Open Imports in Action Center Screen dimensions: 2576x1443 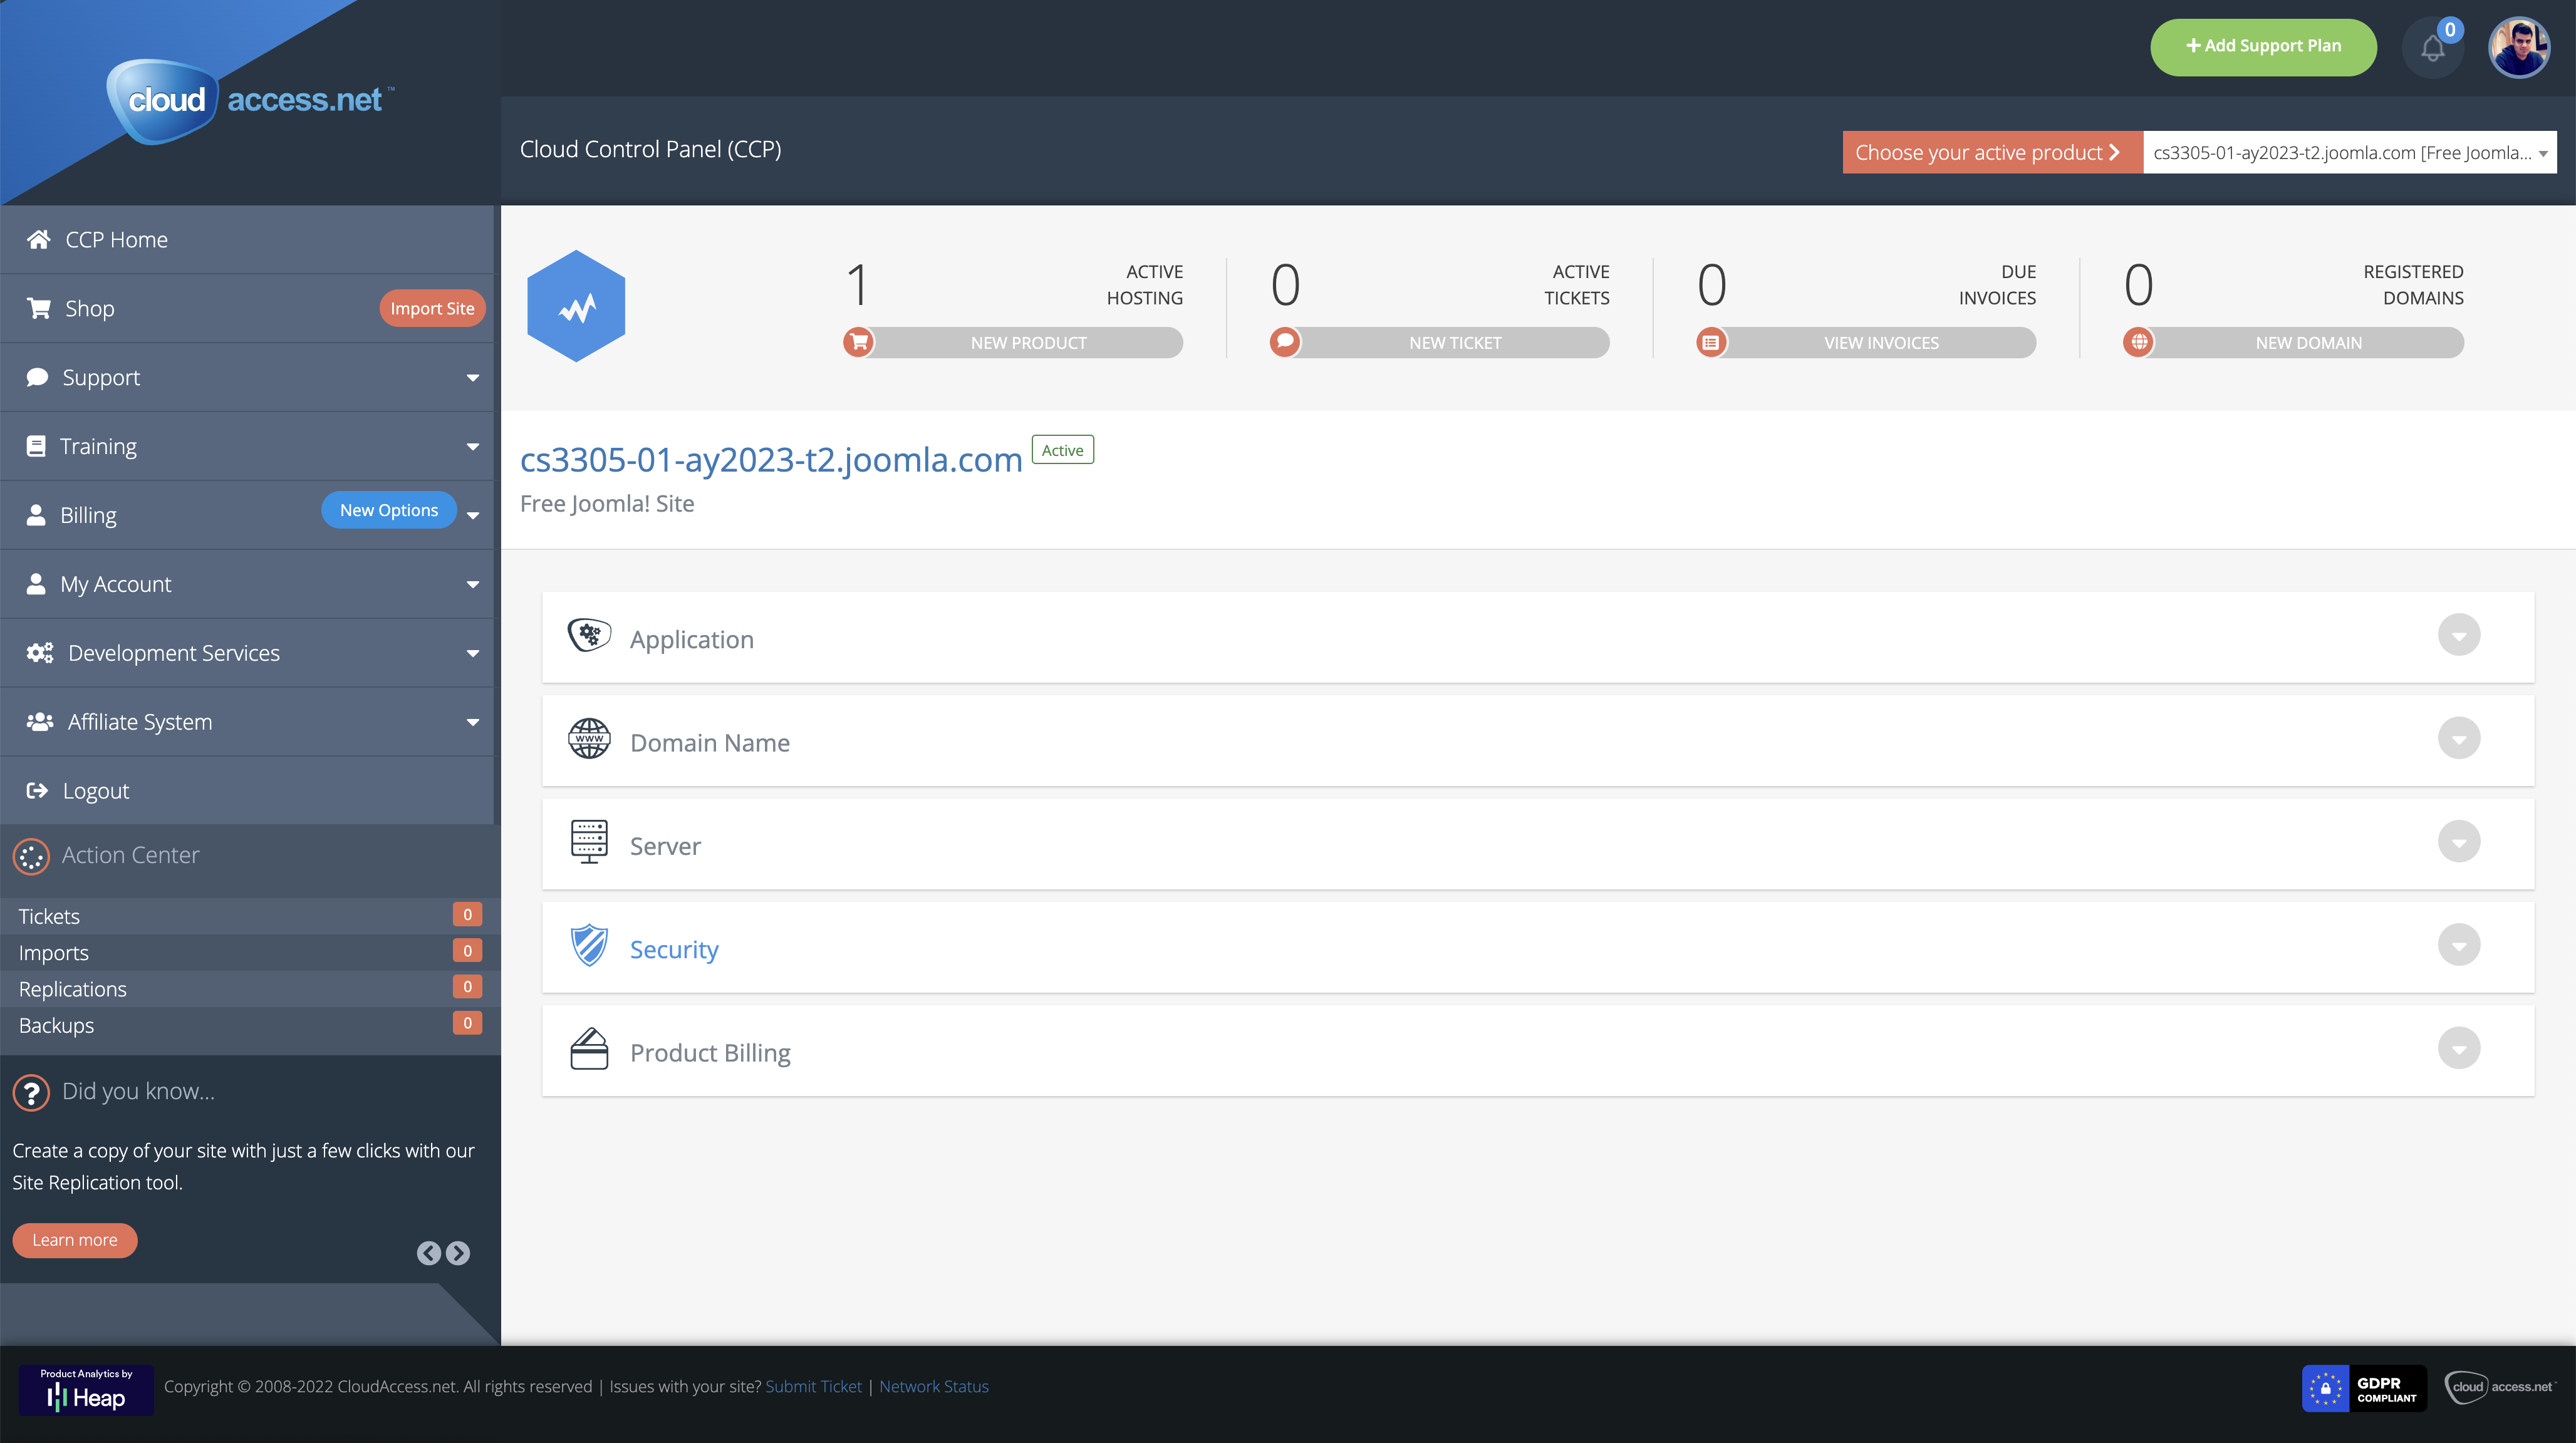(250, 952)
